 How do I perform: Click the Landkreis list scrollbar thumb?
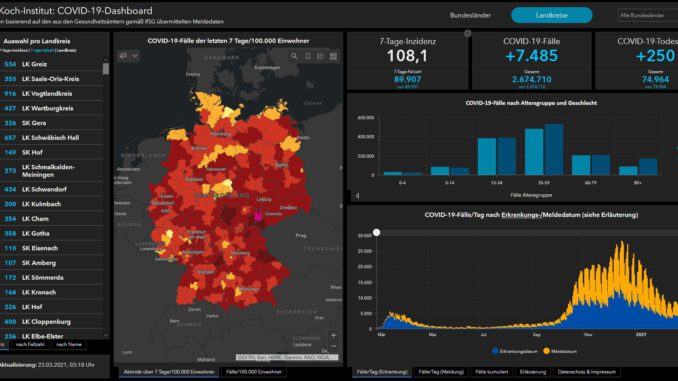(106, 68)
